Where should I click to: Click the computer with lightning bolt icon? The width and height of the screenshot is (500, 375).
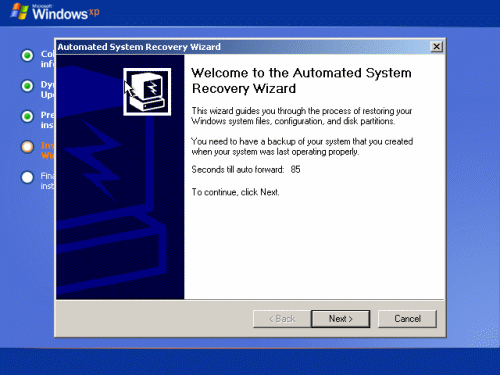coord(147,92)
